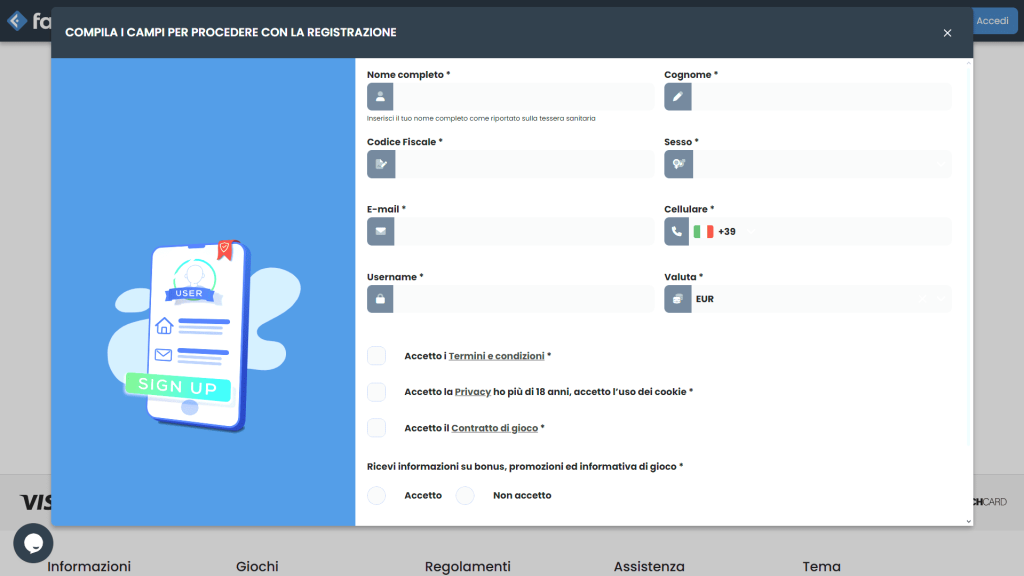
Task: Open the live chat bubble
Action: (33, 543)
